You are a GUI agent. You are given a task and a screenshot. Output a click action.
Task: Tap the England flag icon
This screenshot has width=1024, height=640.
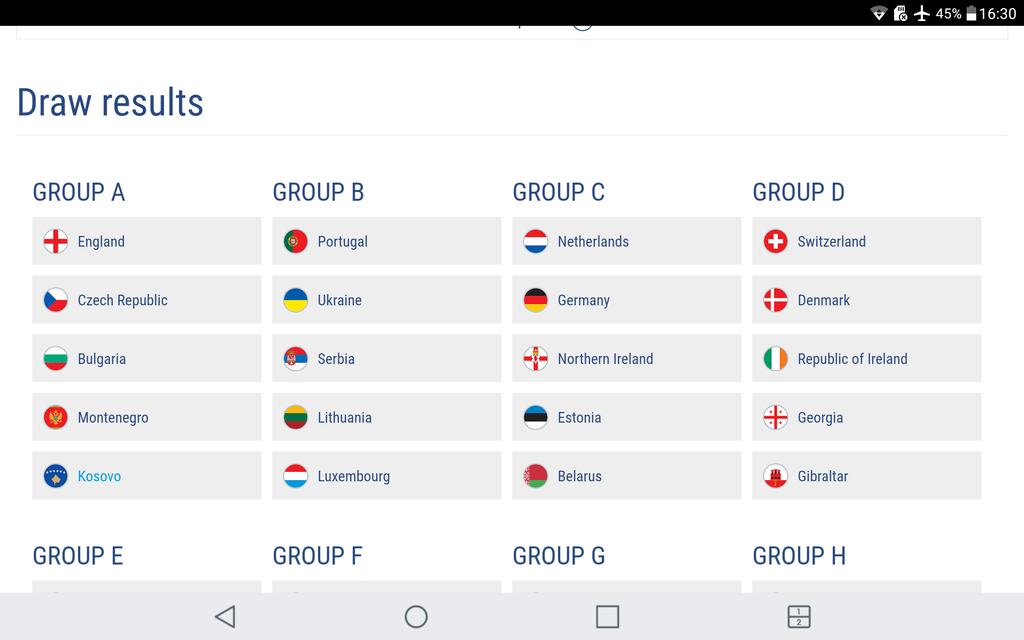click(x=56, y=241)
